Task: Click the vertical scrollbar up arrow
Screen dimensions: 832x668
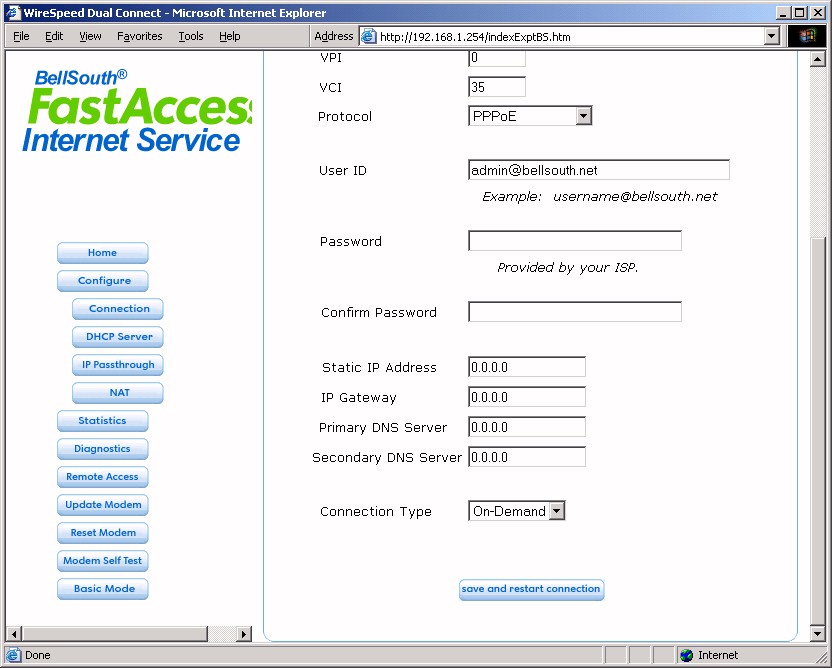Action: pos(817,59)
